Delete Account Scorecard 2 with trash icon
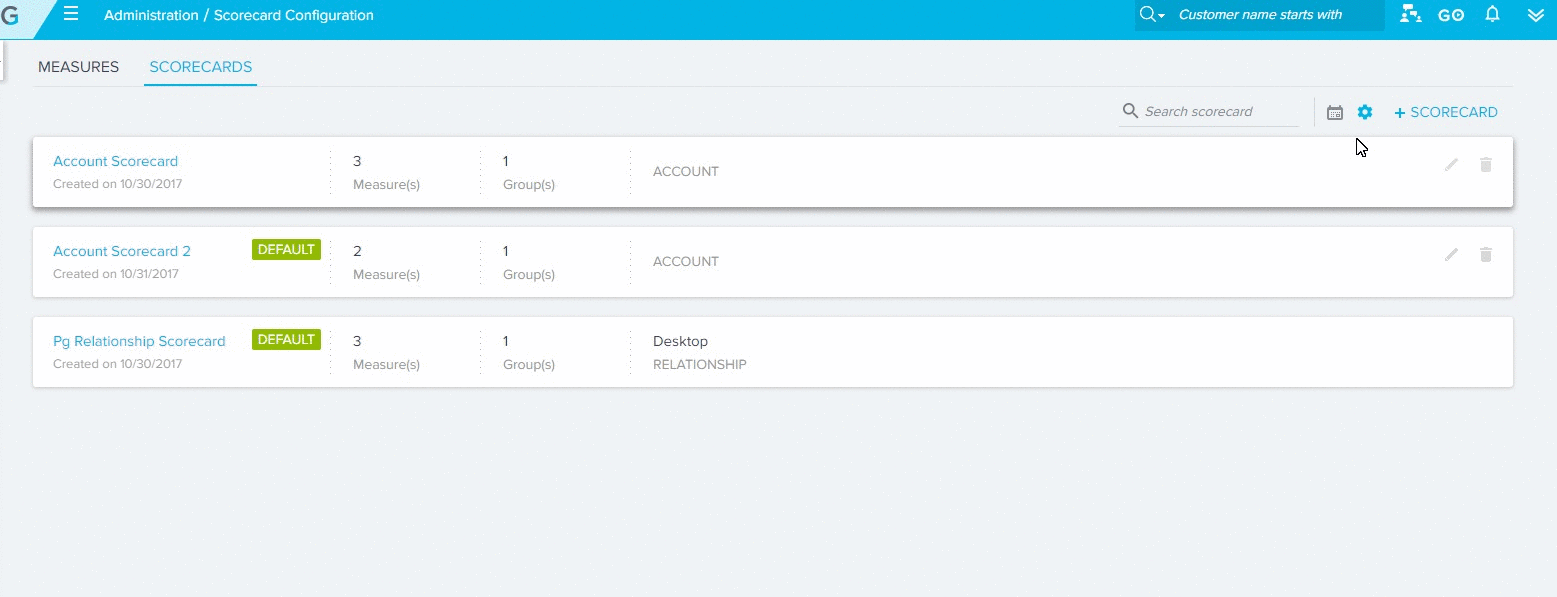Screen dimensions: 1557x597 click(1486, 255)
